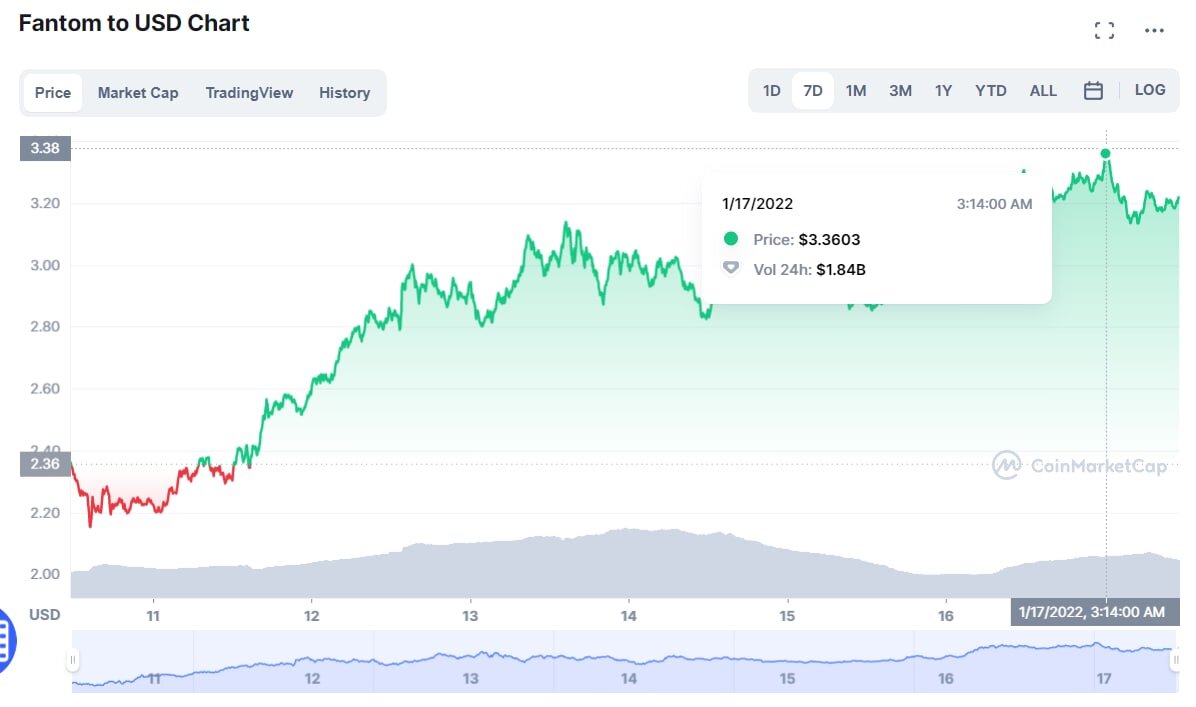Screen dimensions: 1196x707
Task: Click the 2.00 y-axis label
Action: coord(45,574)
